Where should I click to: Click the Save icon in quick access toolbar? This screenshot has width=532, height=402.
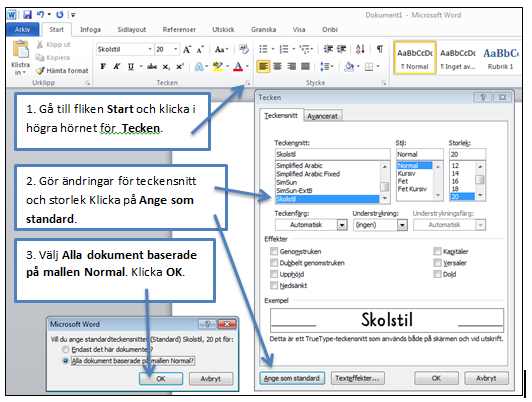click(x=27, y=15)
